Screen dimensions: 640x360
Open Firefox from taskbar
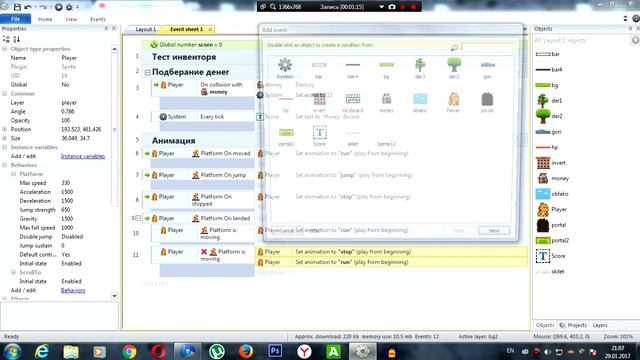pos(246,351)
